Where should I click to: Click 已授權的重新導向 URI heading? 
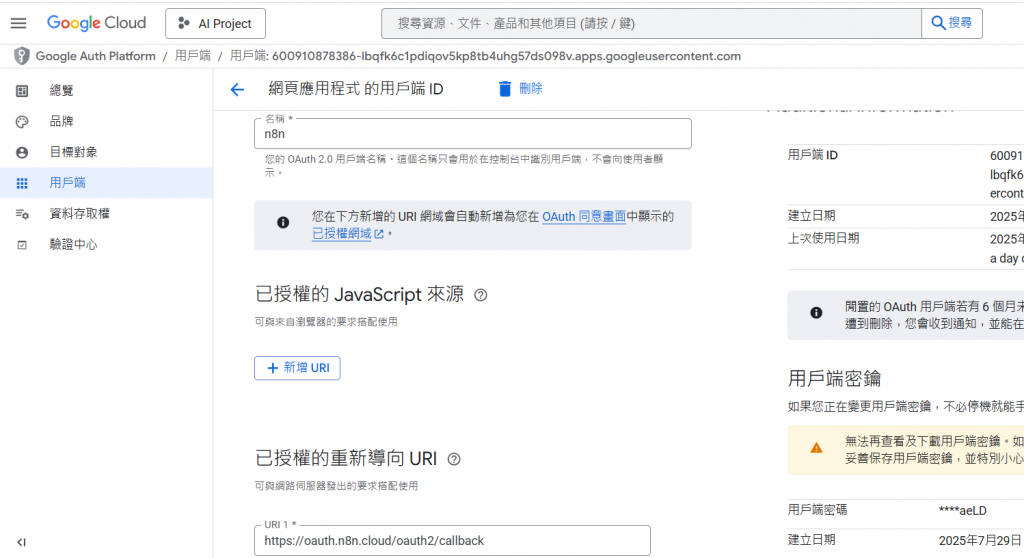pos(346,459)
